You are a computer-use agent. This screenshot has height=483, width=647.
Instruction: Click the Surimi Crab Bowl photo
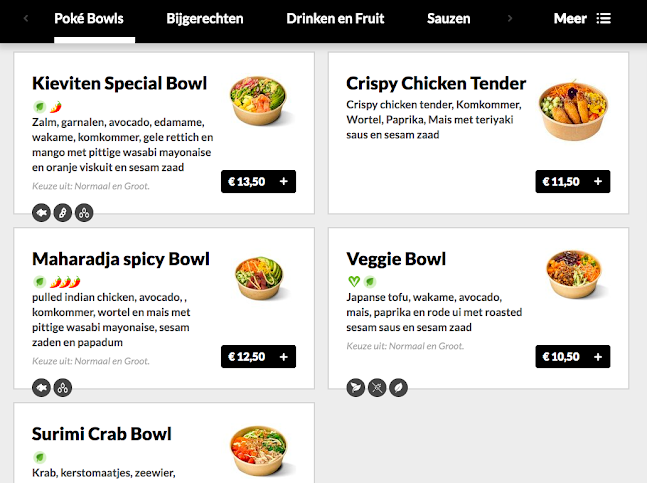pyautogui.click(x=260, y=452)
